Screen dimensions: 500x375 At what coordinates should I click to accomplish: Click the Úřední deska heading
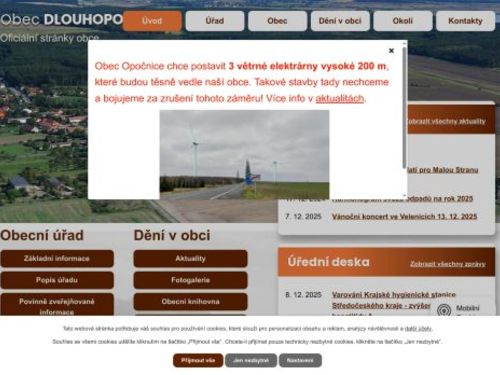pos(329,262)
